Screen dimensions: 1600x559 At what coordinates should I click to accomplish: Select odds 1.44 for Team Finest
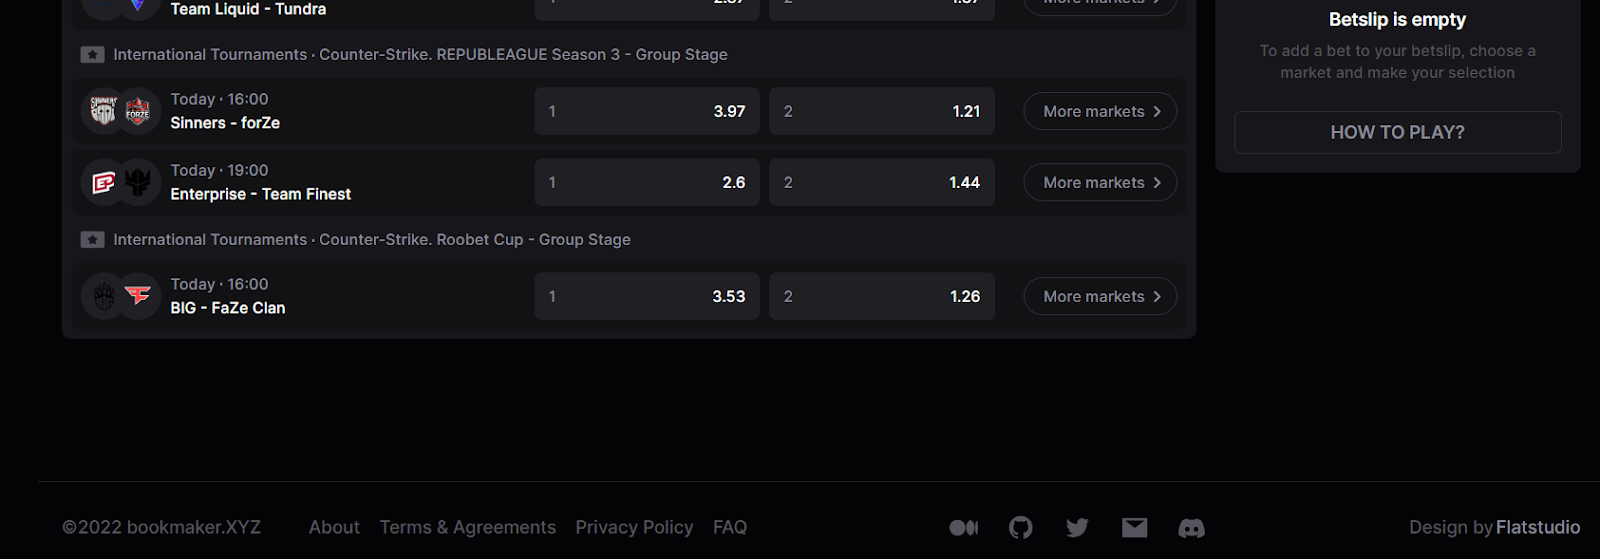click(x=882, y=182)
